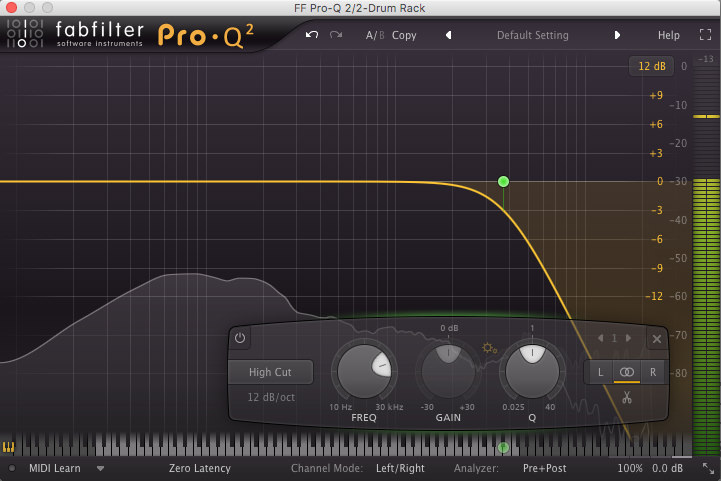Screen dimensions: 721x481
Task: Click the Pro-Q 2 product logo
Action: tap(206, 36)
